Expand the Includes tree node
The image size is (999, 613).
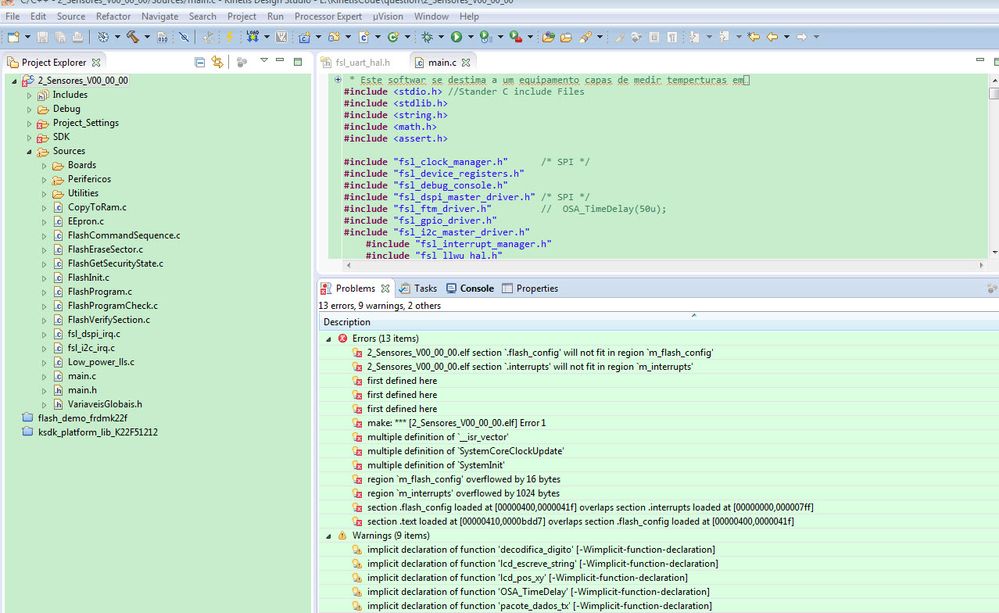click(x=29, y=95)
